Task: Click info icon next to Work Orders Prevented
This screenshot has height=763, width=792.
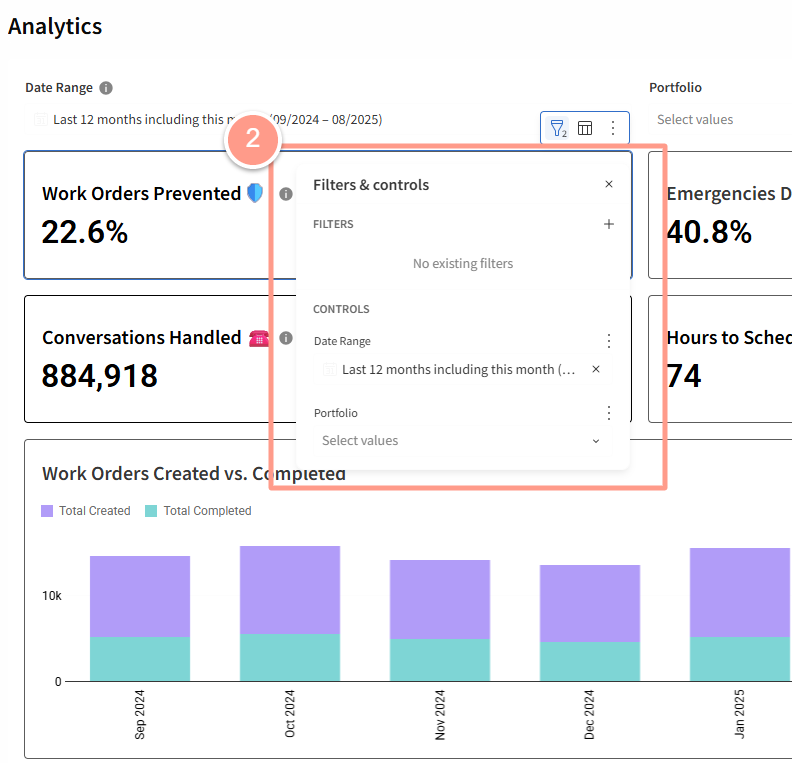Action: point(286,194)
